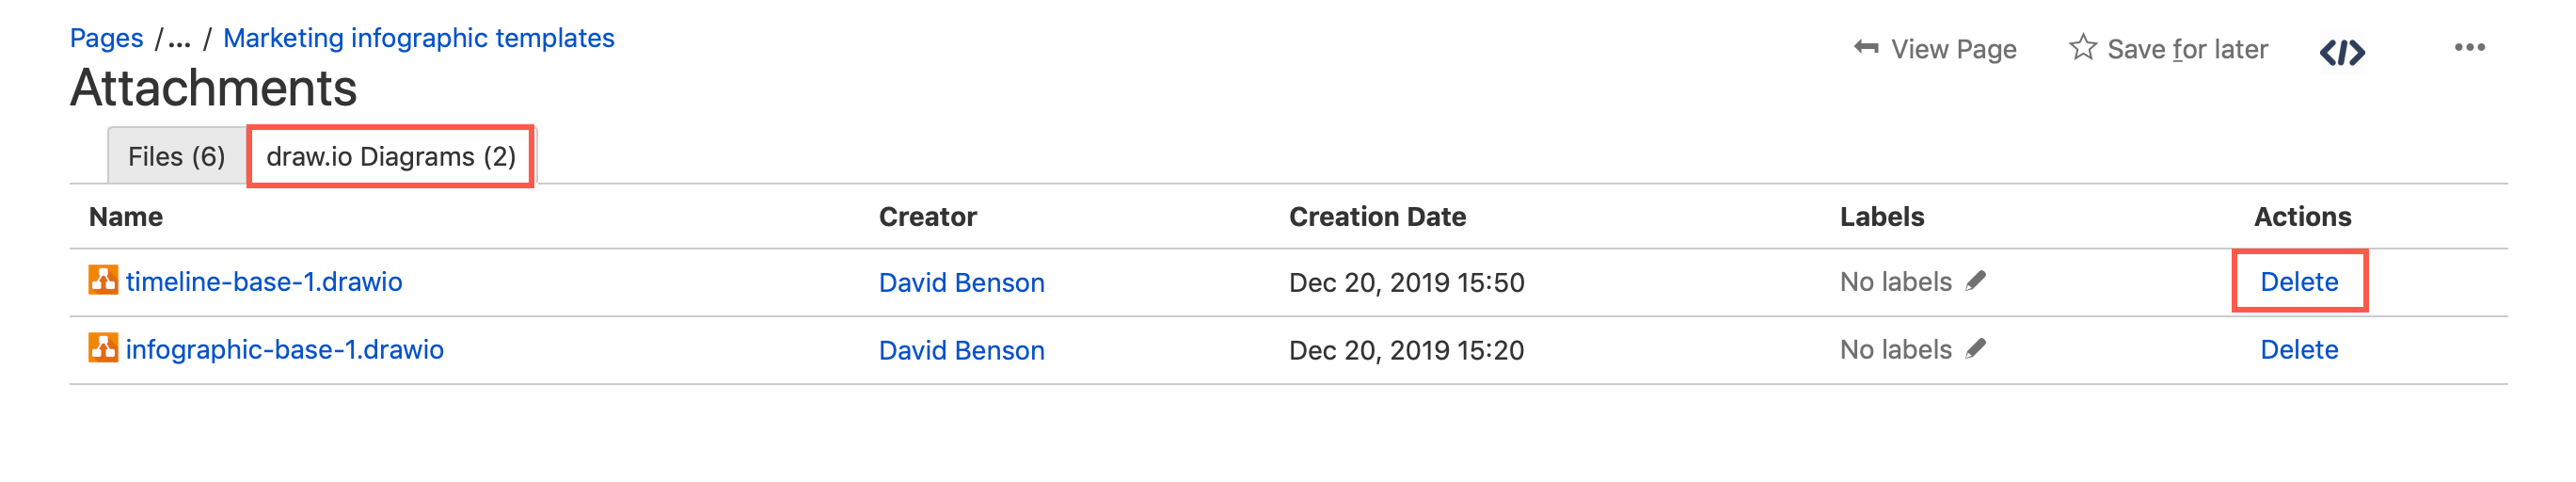Open David Benson profile in second row
Image resolution: width=2576 pixels, height=482 pixels.
(x=961, y=351)
